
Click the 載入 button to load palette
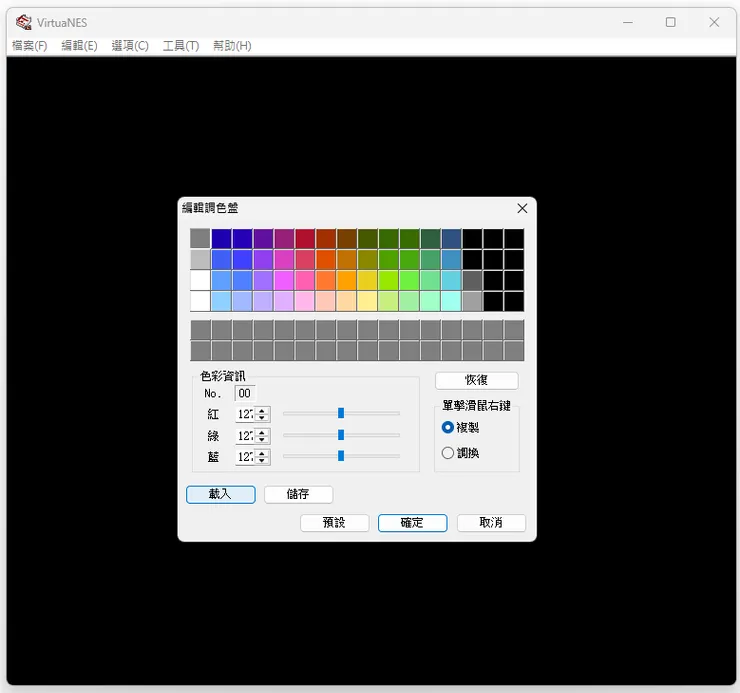click(220, 494)
